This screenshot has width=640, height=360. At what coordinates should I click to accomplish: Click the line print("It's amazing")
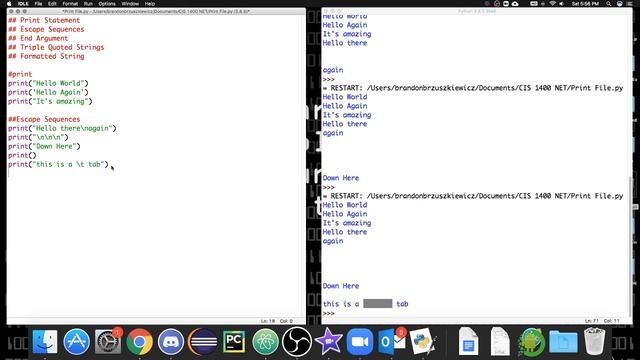tap(50, 101)
